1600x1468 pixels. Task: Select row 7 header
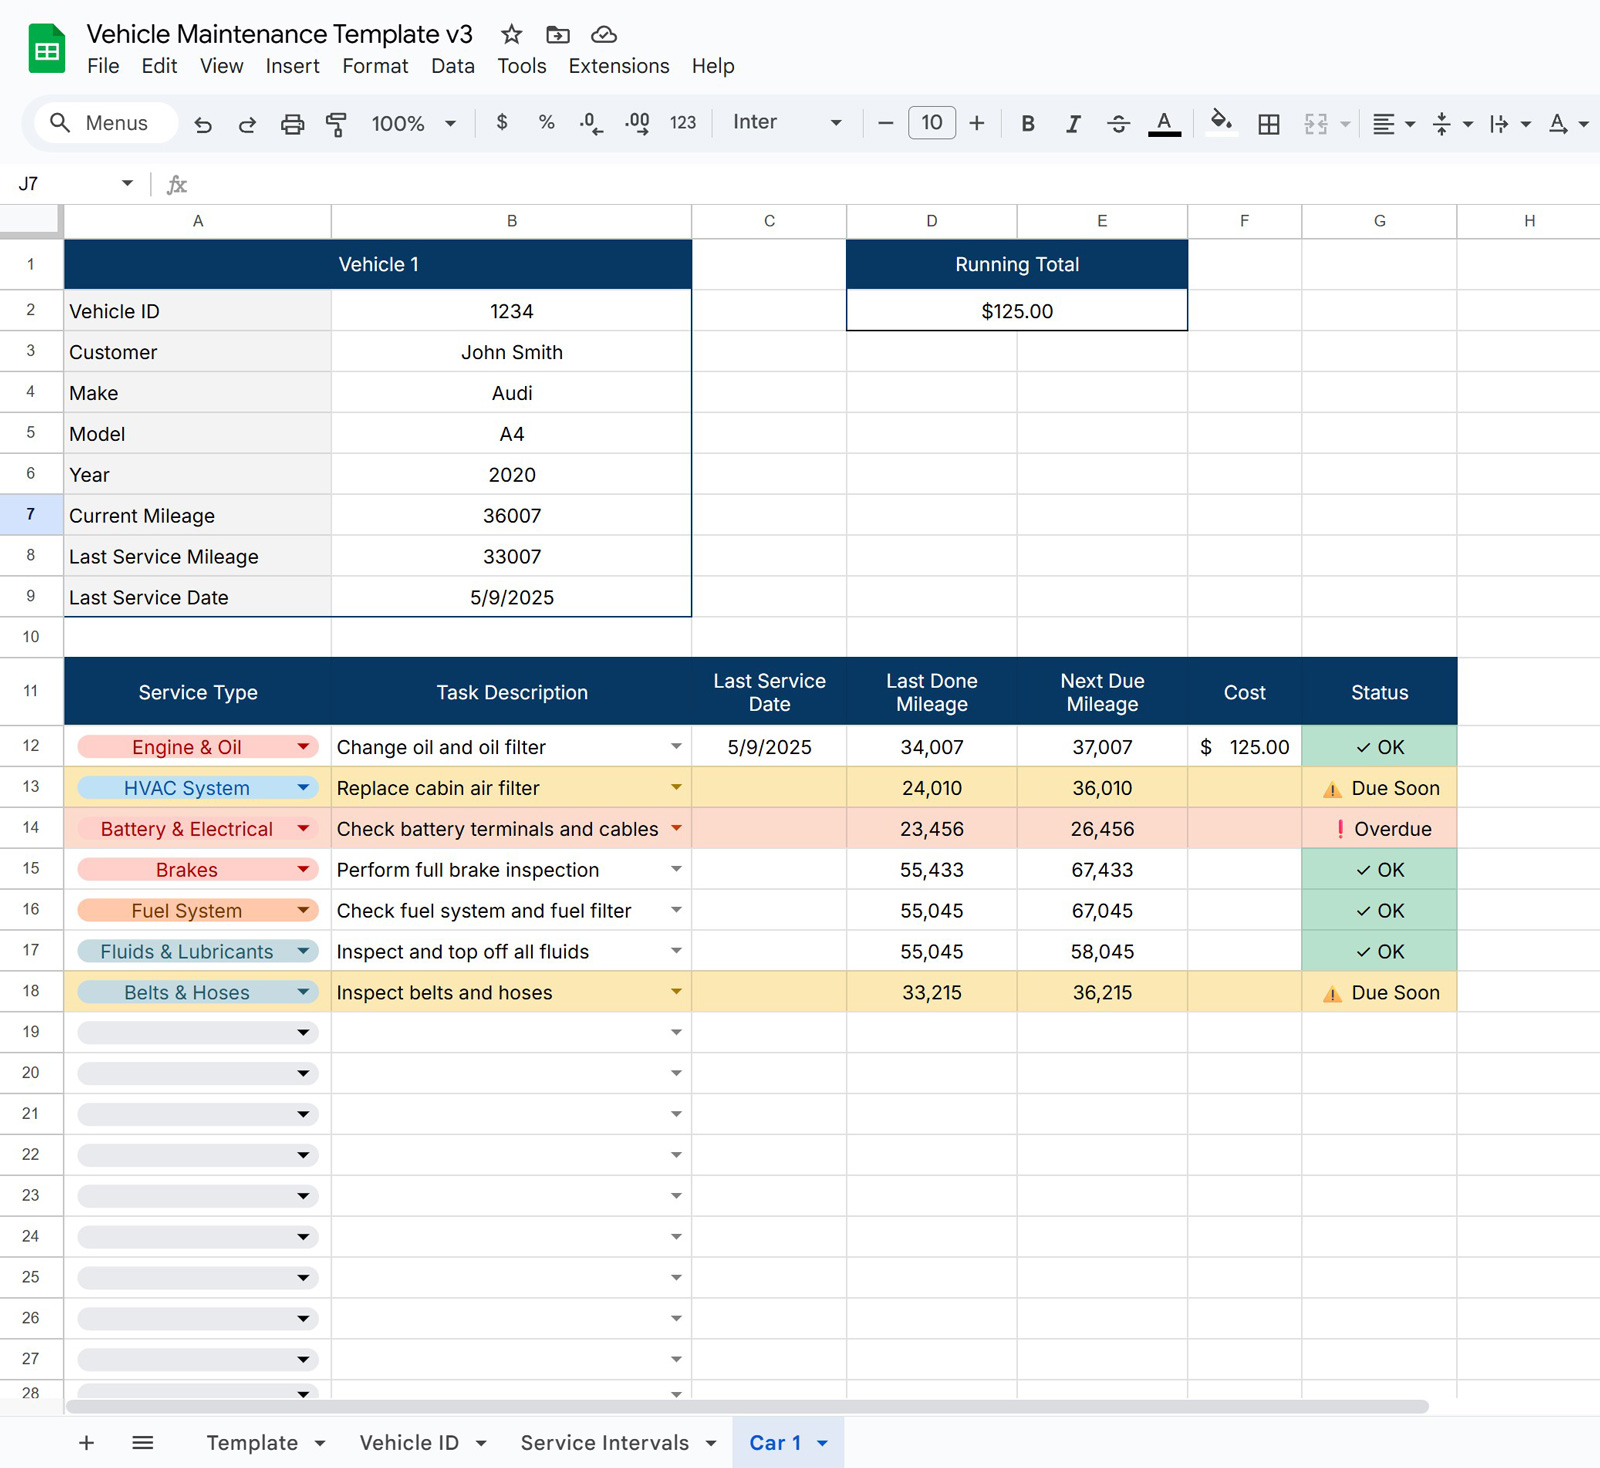(31, 515)
